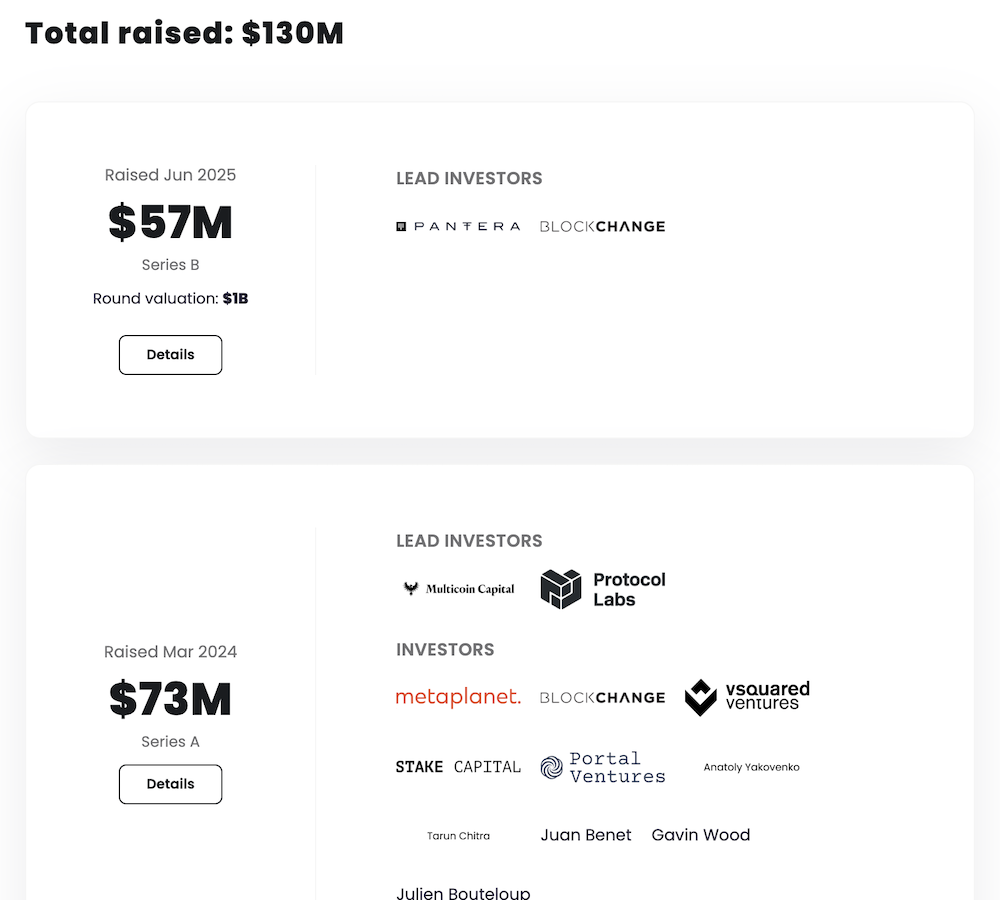The width and height of the screenshot is (1000, 900).
Task: Open the Portal Ventures logo
Action: coord(603,767)
